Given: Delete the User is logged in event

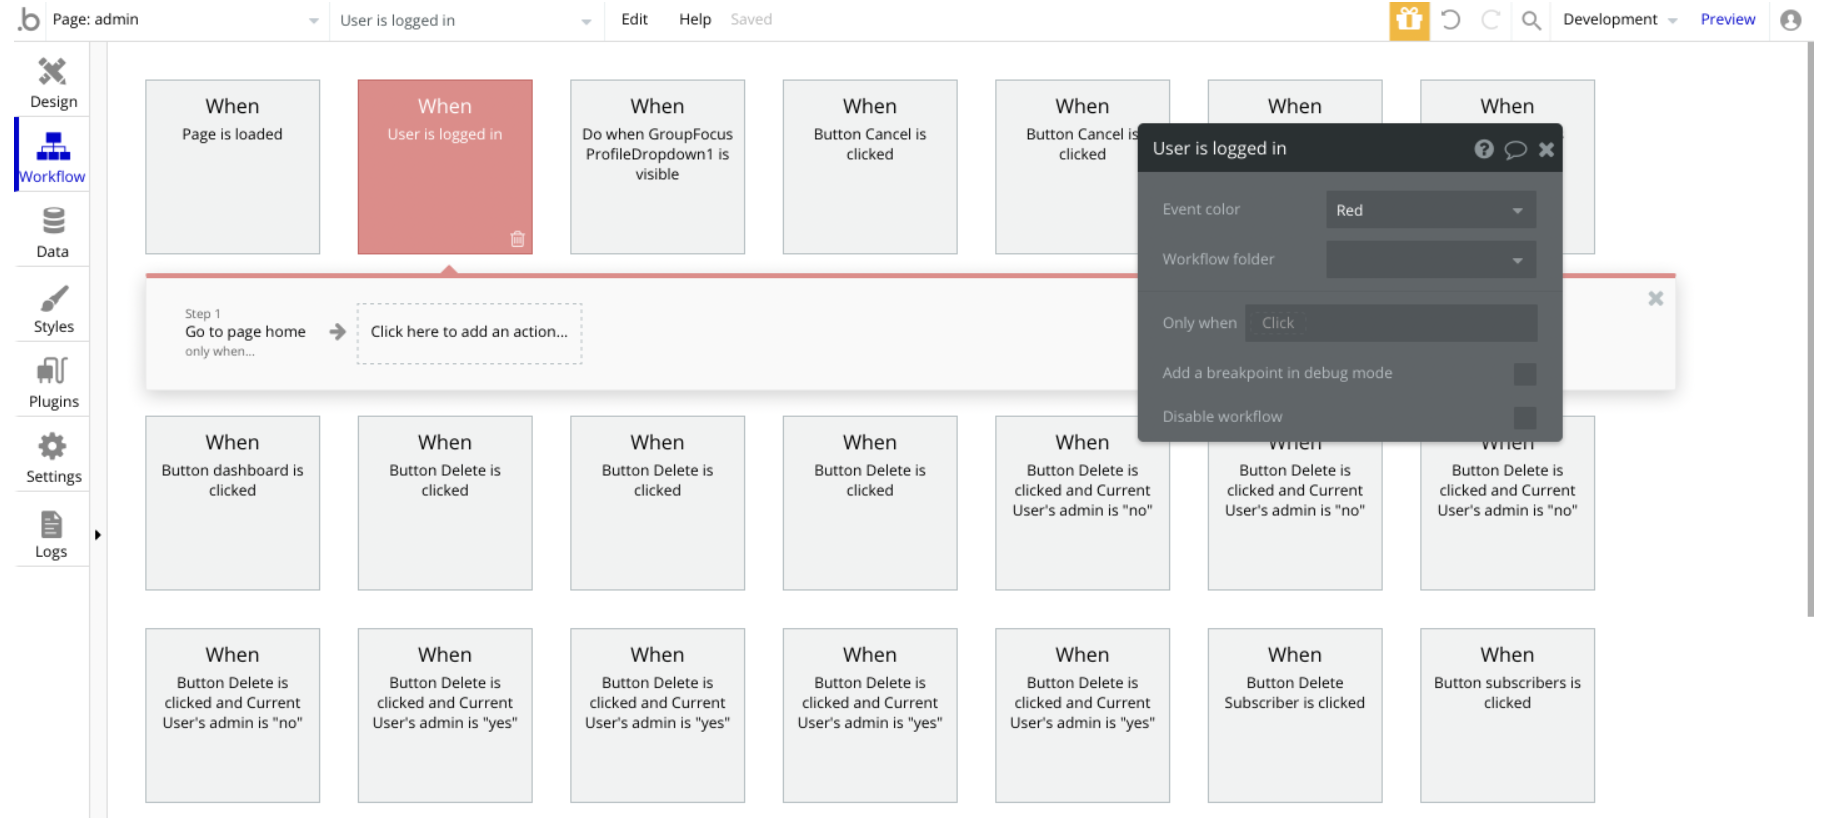Looking at the screenshot, I should click(x=517, y=239).
